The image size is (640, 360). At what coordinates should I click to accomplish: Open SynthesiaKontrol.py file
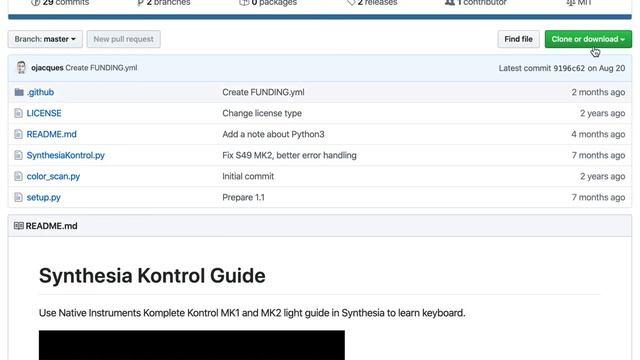[66, 155]
